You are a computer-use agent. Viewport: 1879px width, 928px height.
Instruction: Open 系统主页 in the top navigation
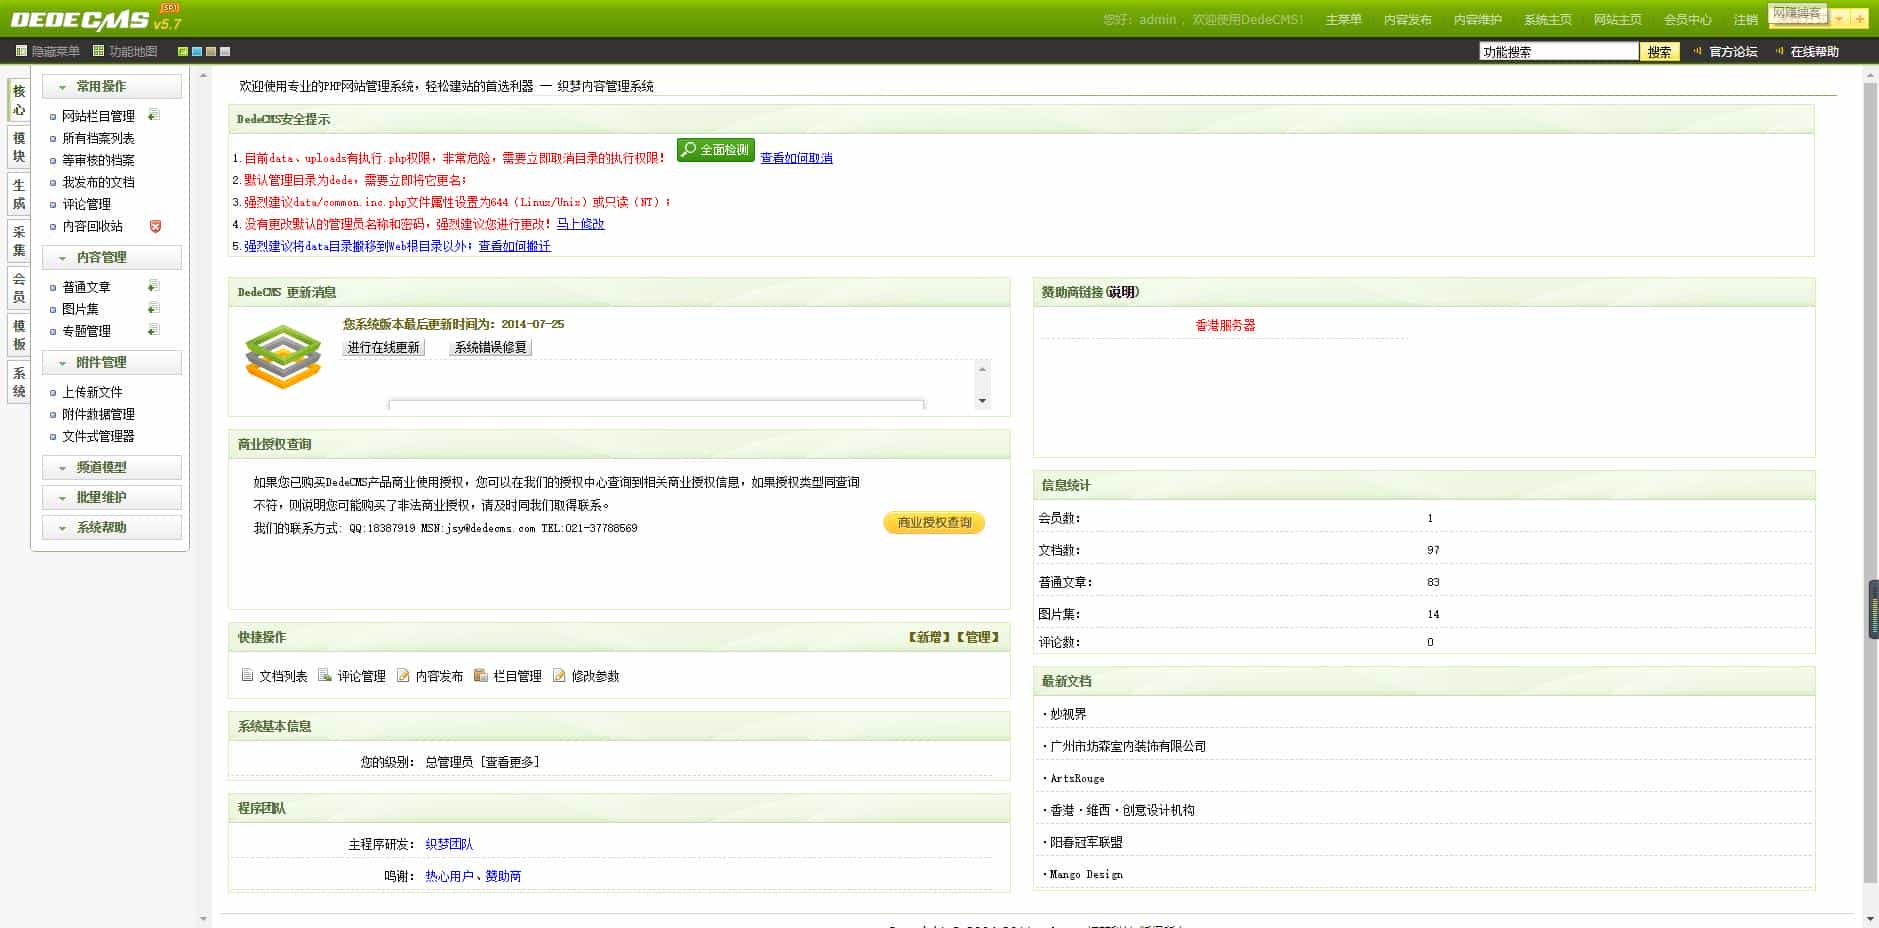click(1547, 20)
